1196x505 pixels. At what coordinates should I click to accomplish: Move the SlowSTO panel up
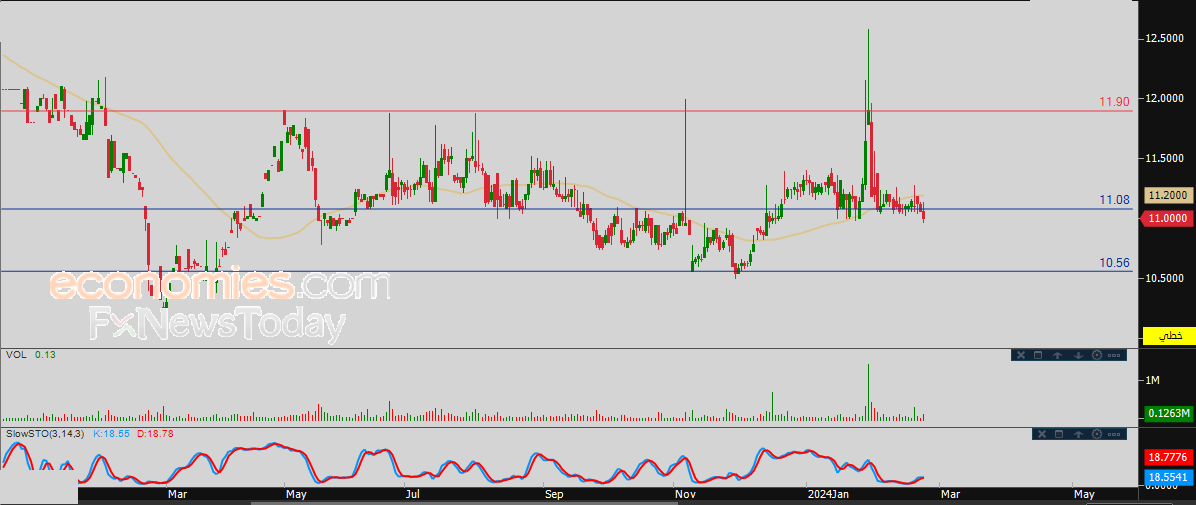pyautogui.click(x=1079, y=434)
